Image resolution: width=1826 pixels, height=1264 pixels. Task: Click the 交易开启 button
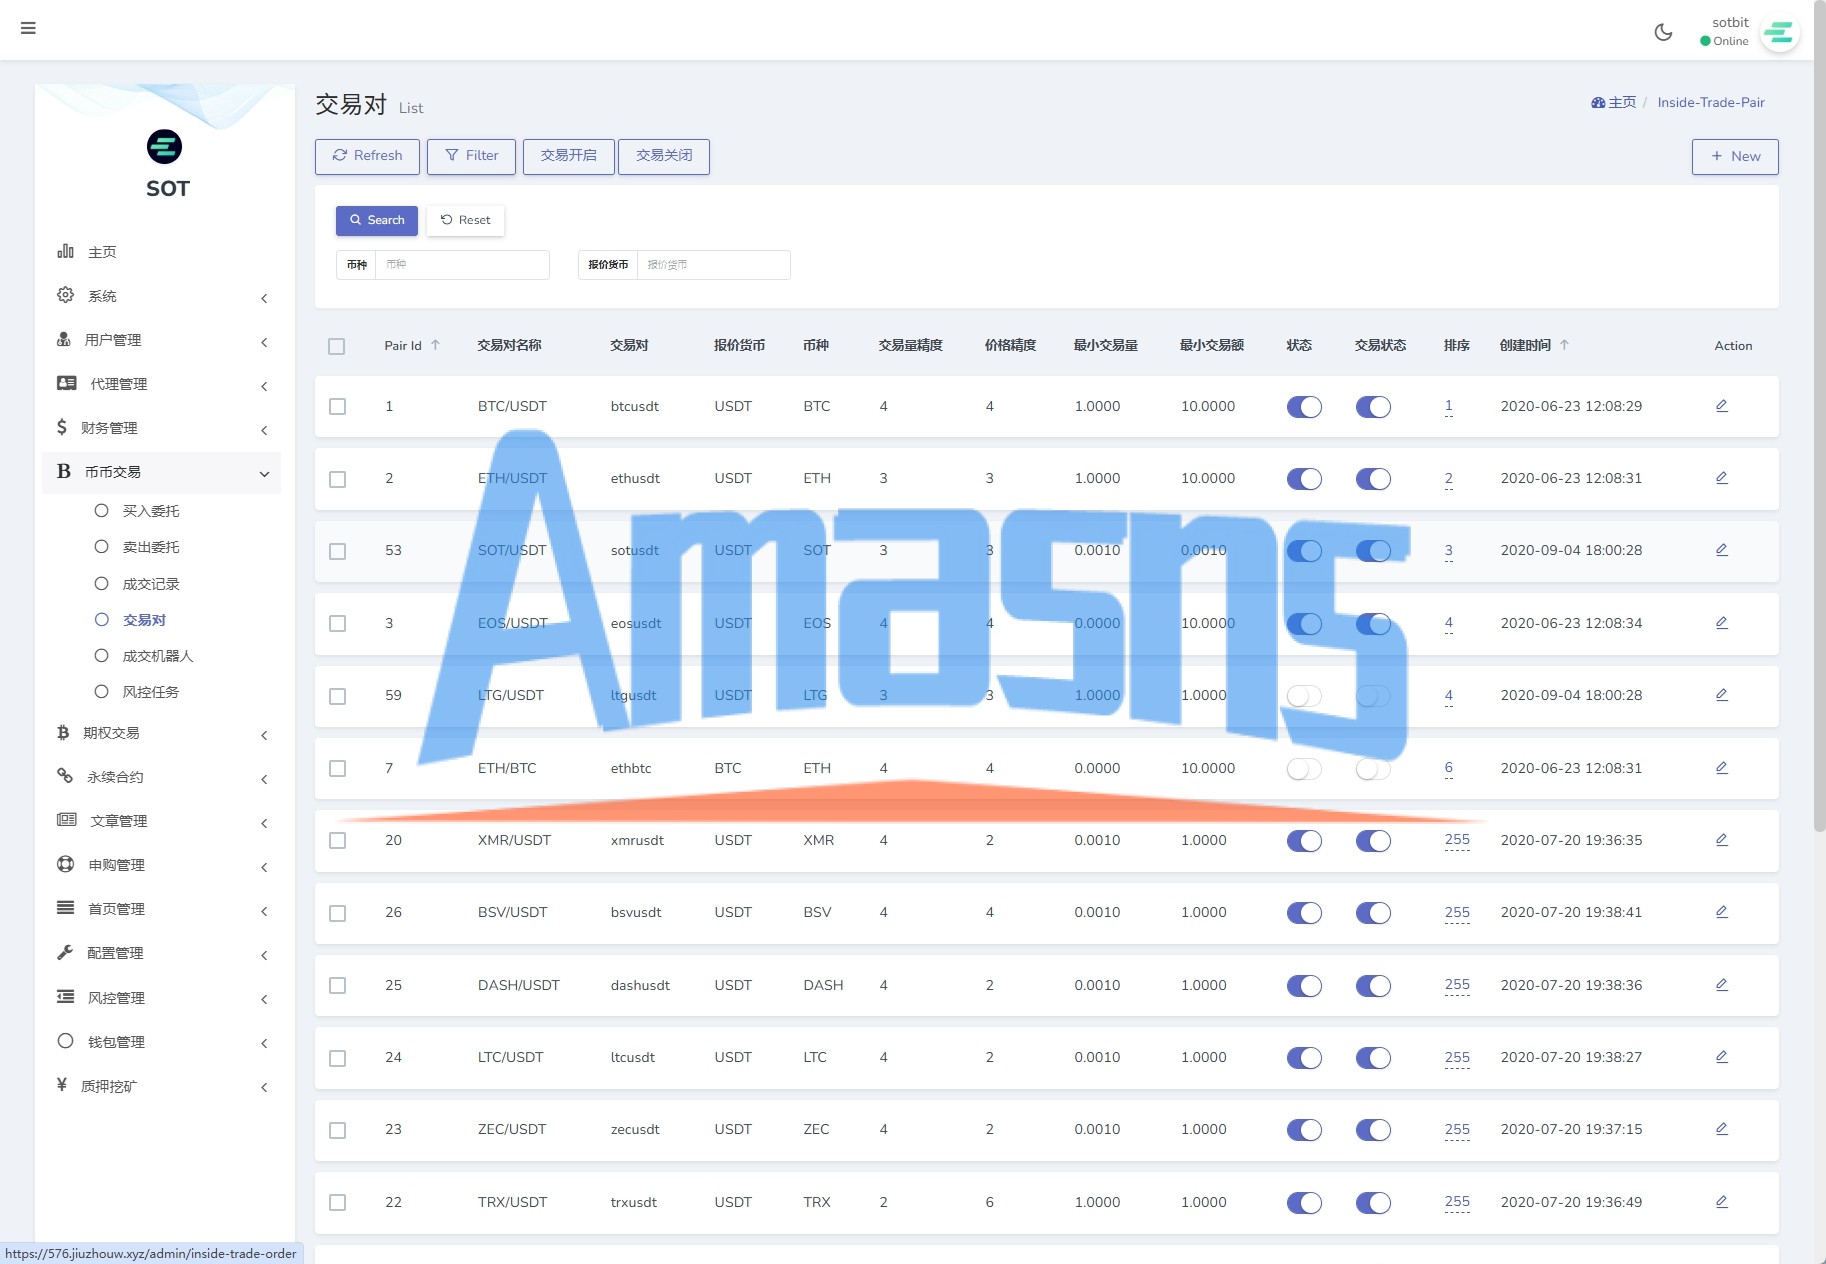pyautogui.click(x=569, y=156)
